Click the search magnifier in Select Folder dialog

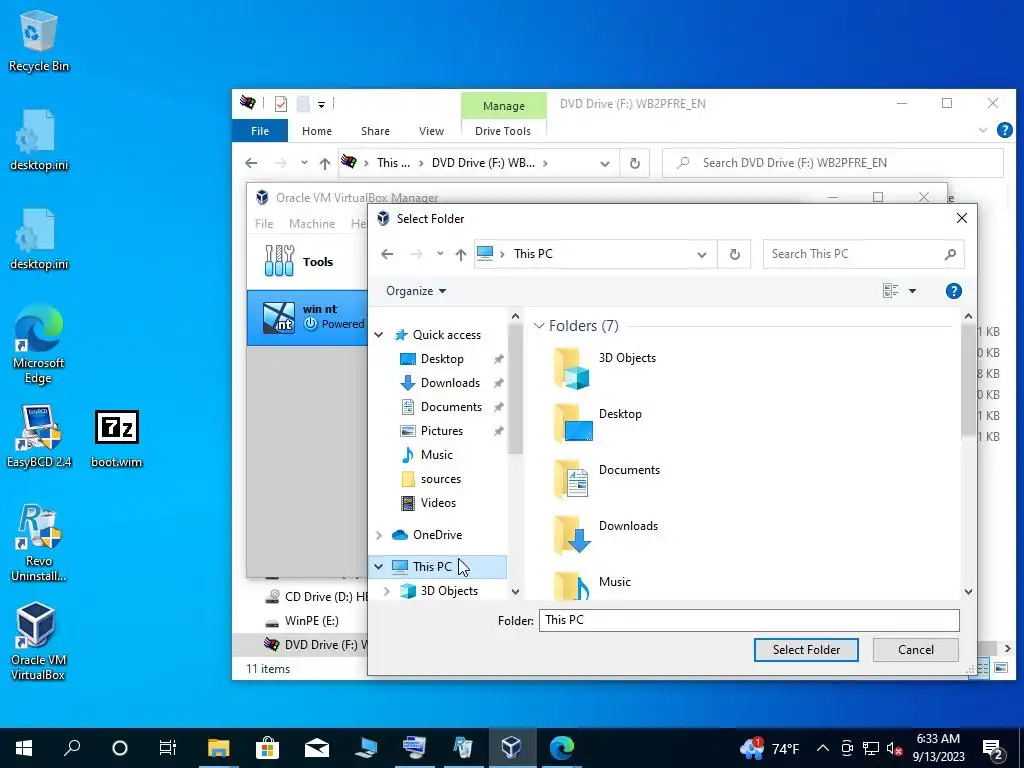coord(950,254)
